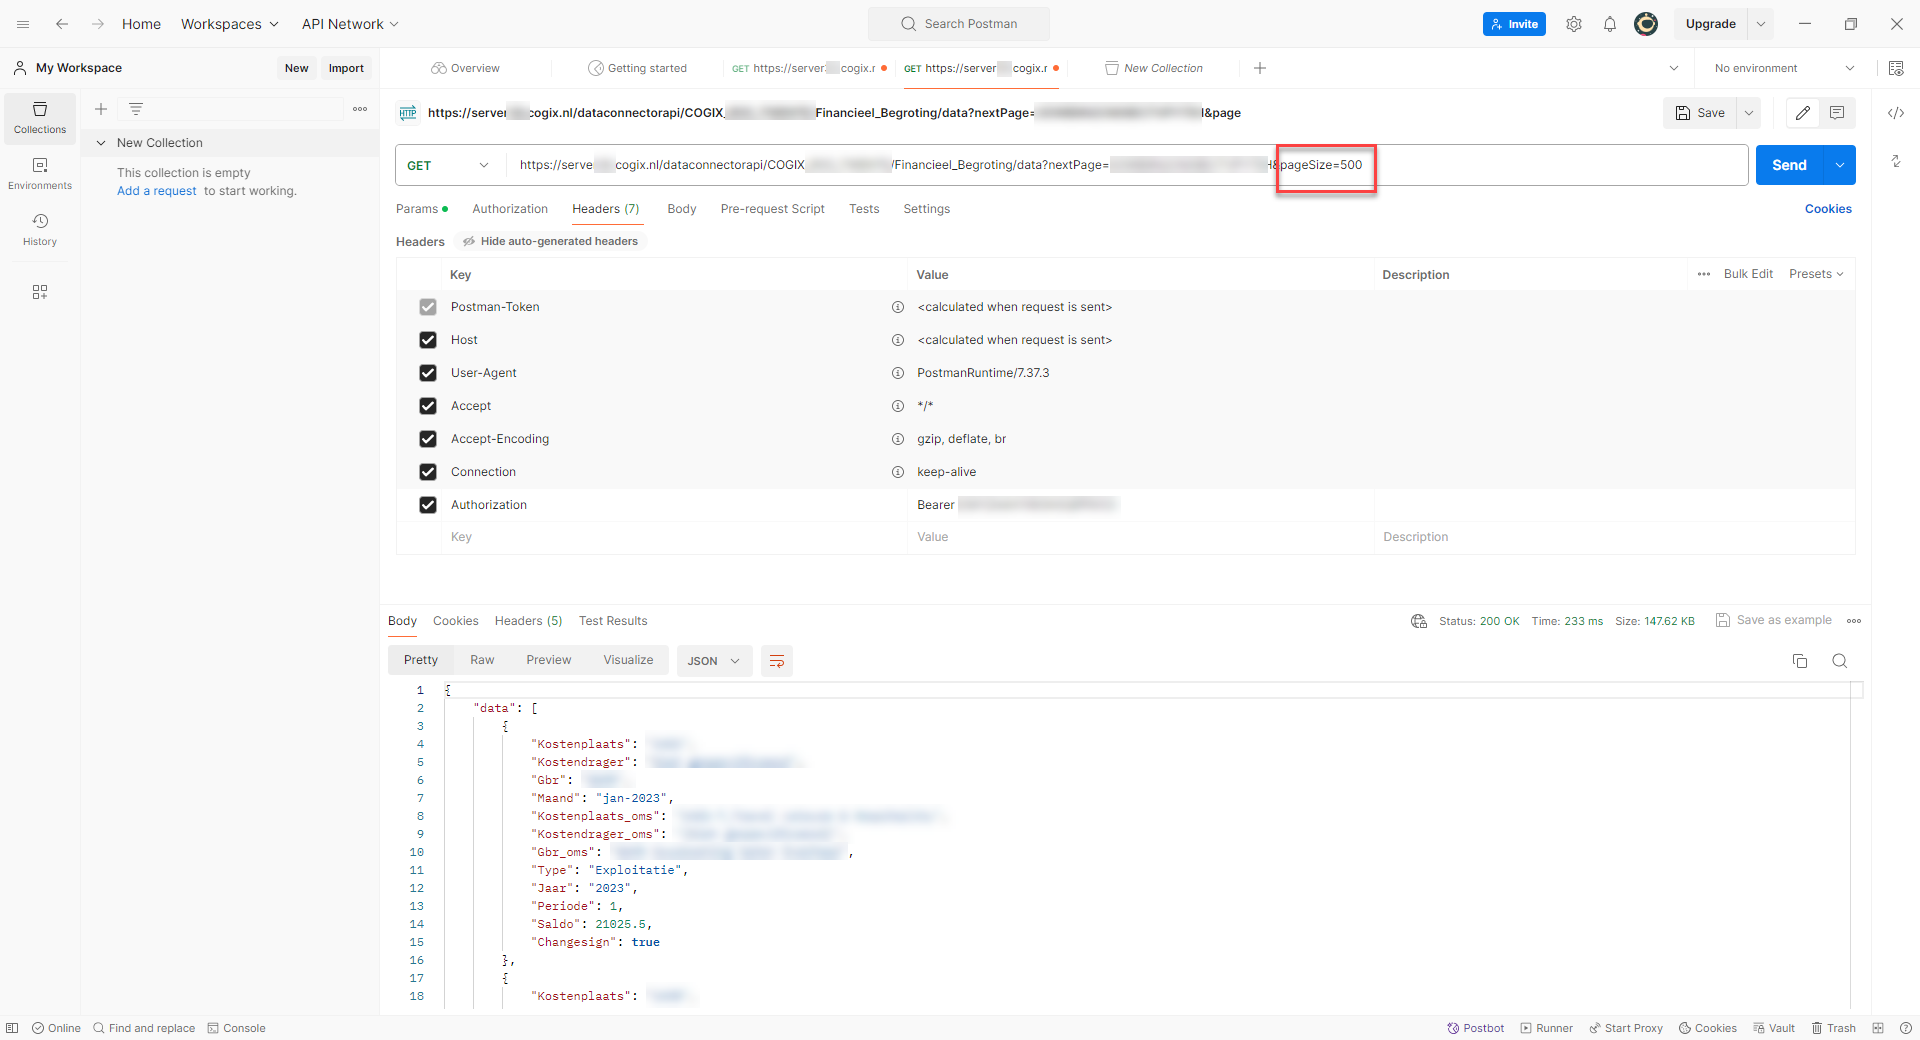Viewport: 1920px width, 1040px height.
Task: Click the request URL input field
Action: pyautogui.click(x=1127, y=165)
